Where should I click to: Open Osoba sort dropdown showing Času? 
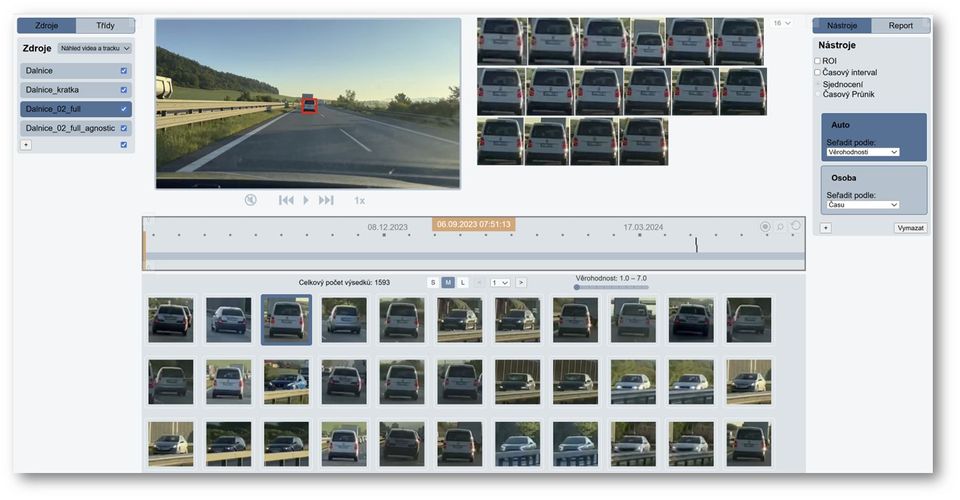(x=863, y=205)
